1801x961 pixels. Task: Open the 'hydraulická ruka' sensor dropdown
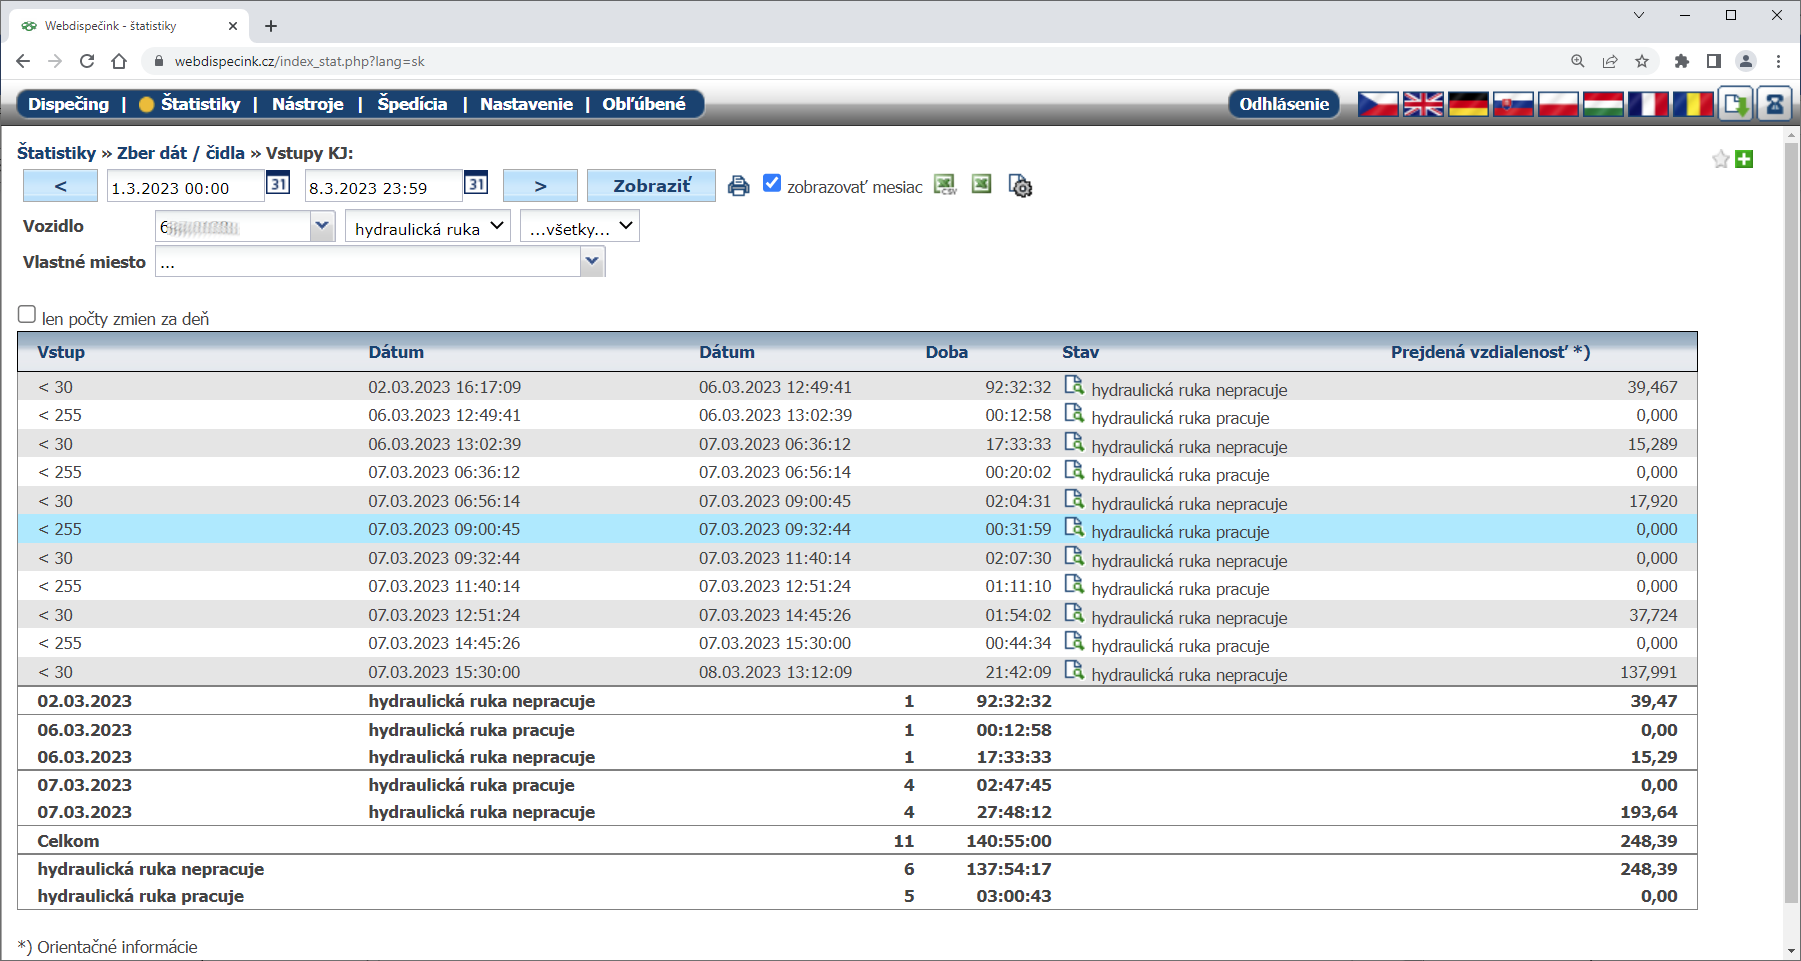click(x=427, y=227)
